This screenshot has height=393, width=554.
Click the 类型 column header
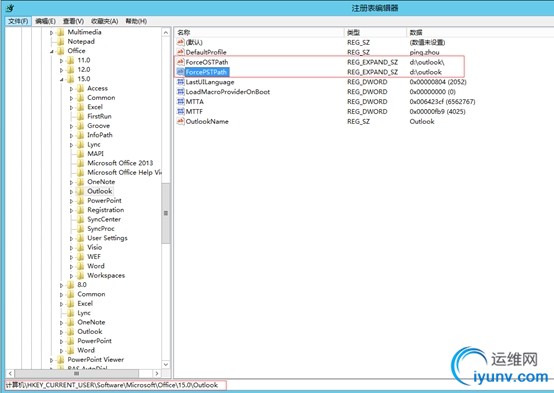pos(375,33)
